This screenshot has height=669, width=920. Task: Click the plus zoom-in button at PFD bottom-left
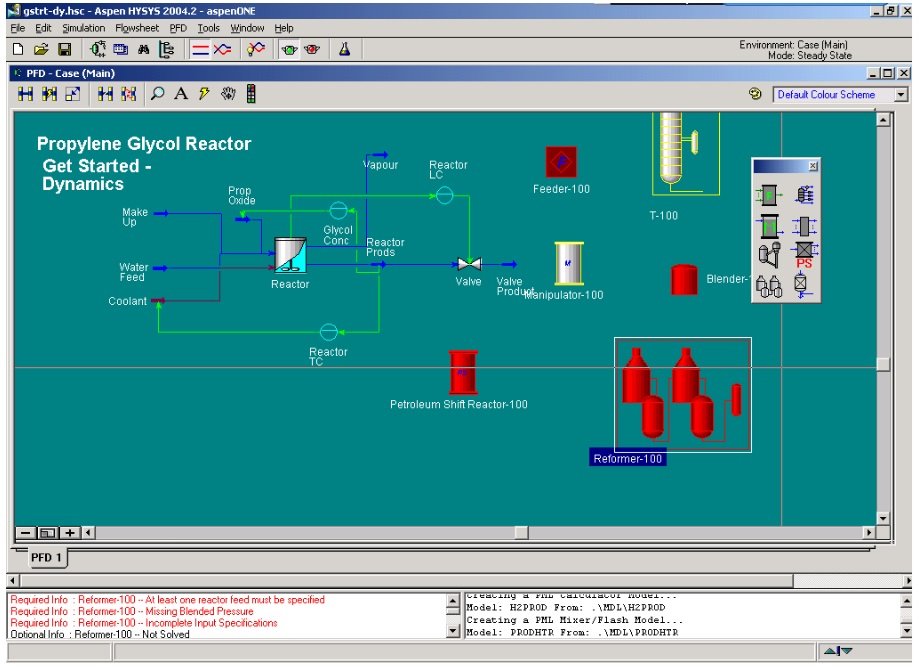point(70,533)
